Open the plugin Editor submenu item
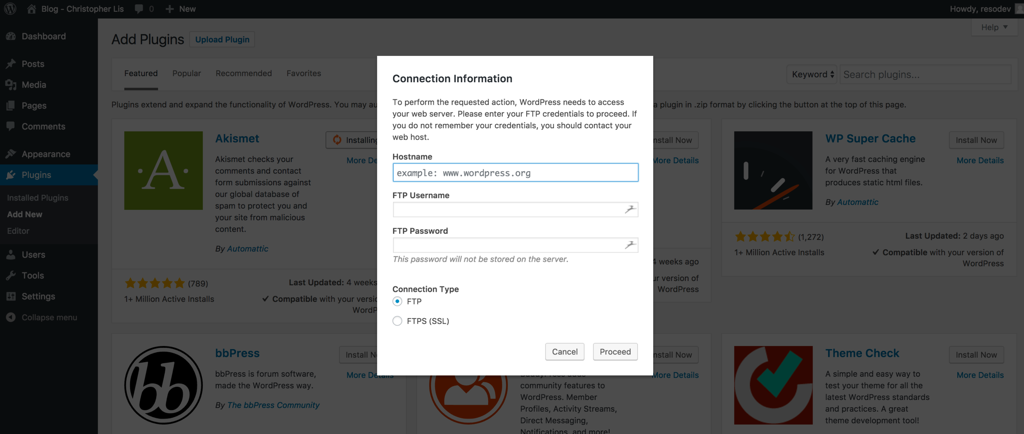The width and height of the screenshot is (1024, 434). (18, 231)
